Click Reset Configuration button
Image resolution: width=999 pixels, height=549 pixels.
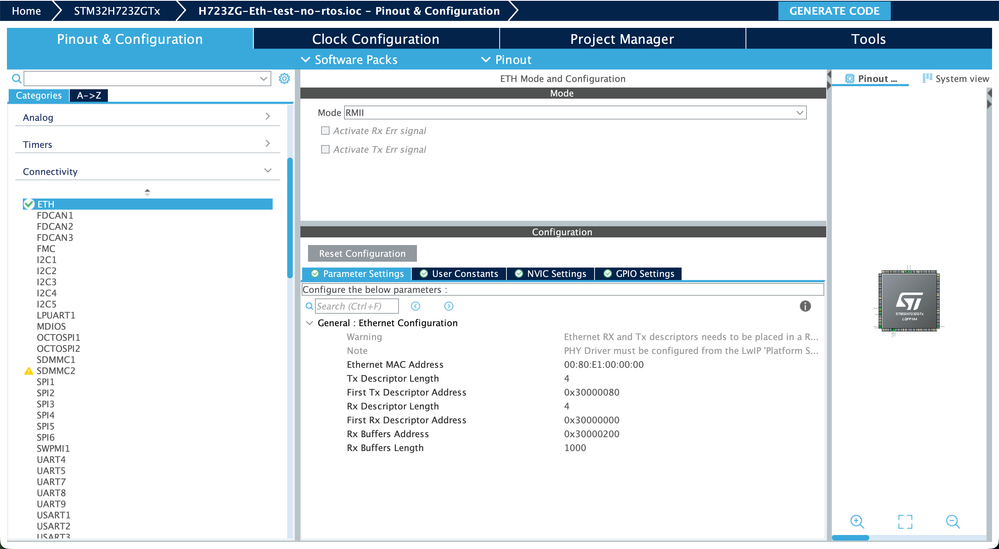tap(362, 253)
